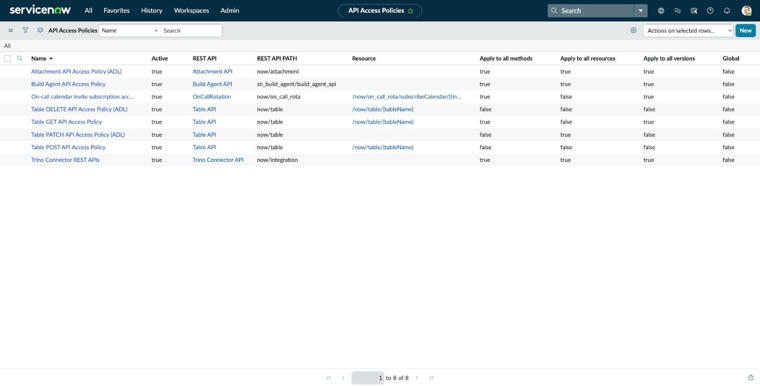Open the notifications bell
This screenshot has width=760, height=387.
click(727, 11)
